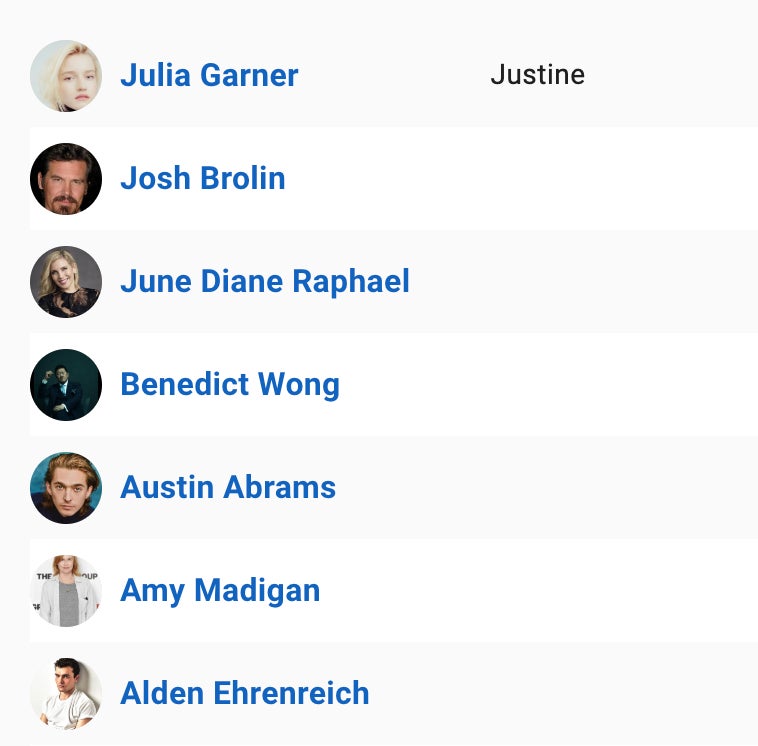This screenshot has height=746, width=758.
Task: Click the Justine character name text
Action: pos(537,75)
